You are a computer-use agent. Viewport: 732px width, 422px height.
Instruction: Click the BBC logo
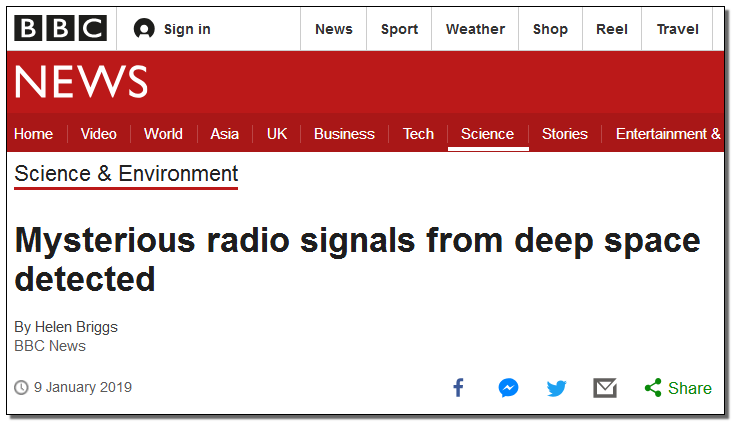(x=60, y=28)
